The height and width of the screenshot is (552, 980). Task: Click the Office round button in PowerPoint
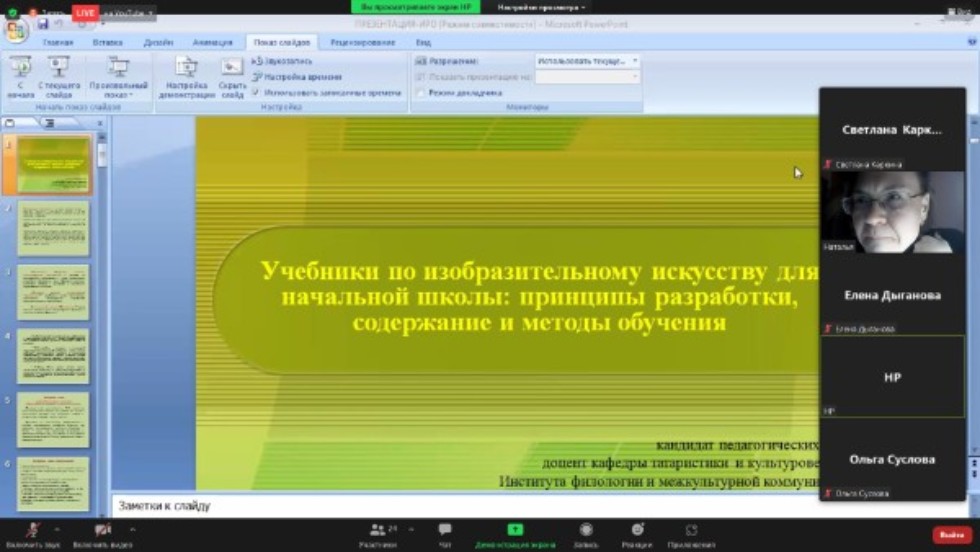16,29
